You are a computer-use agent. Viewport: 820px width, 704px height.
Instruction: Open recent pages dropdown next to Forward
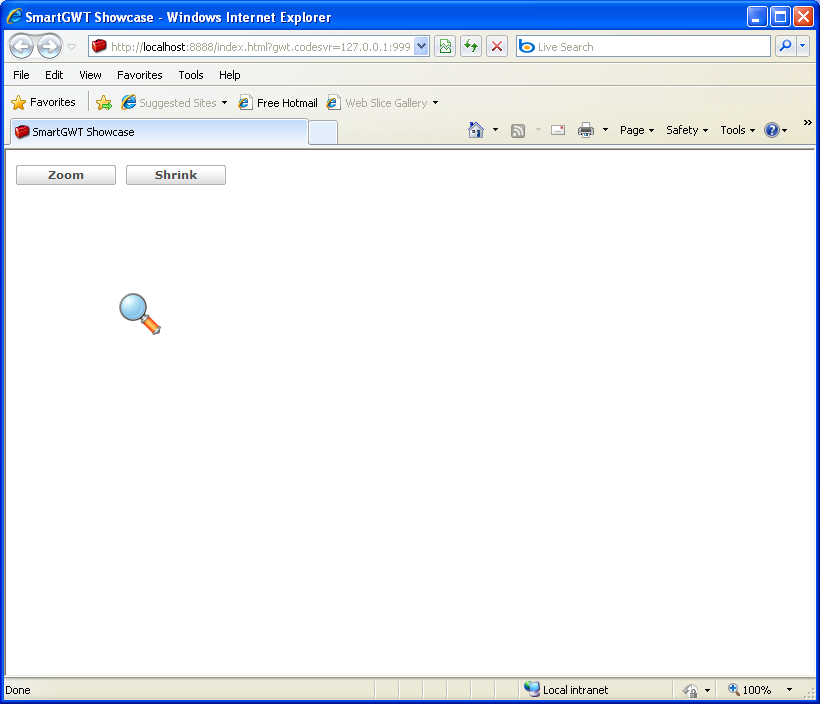72,47
